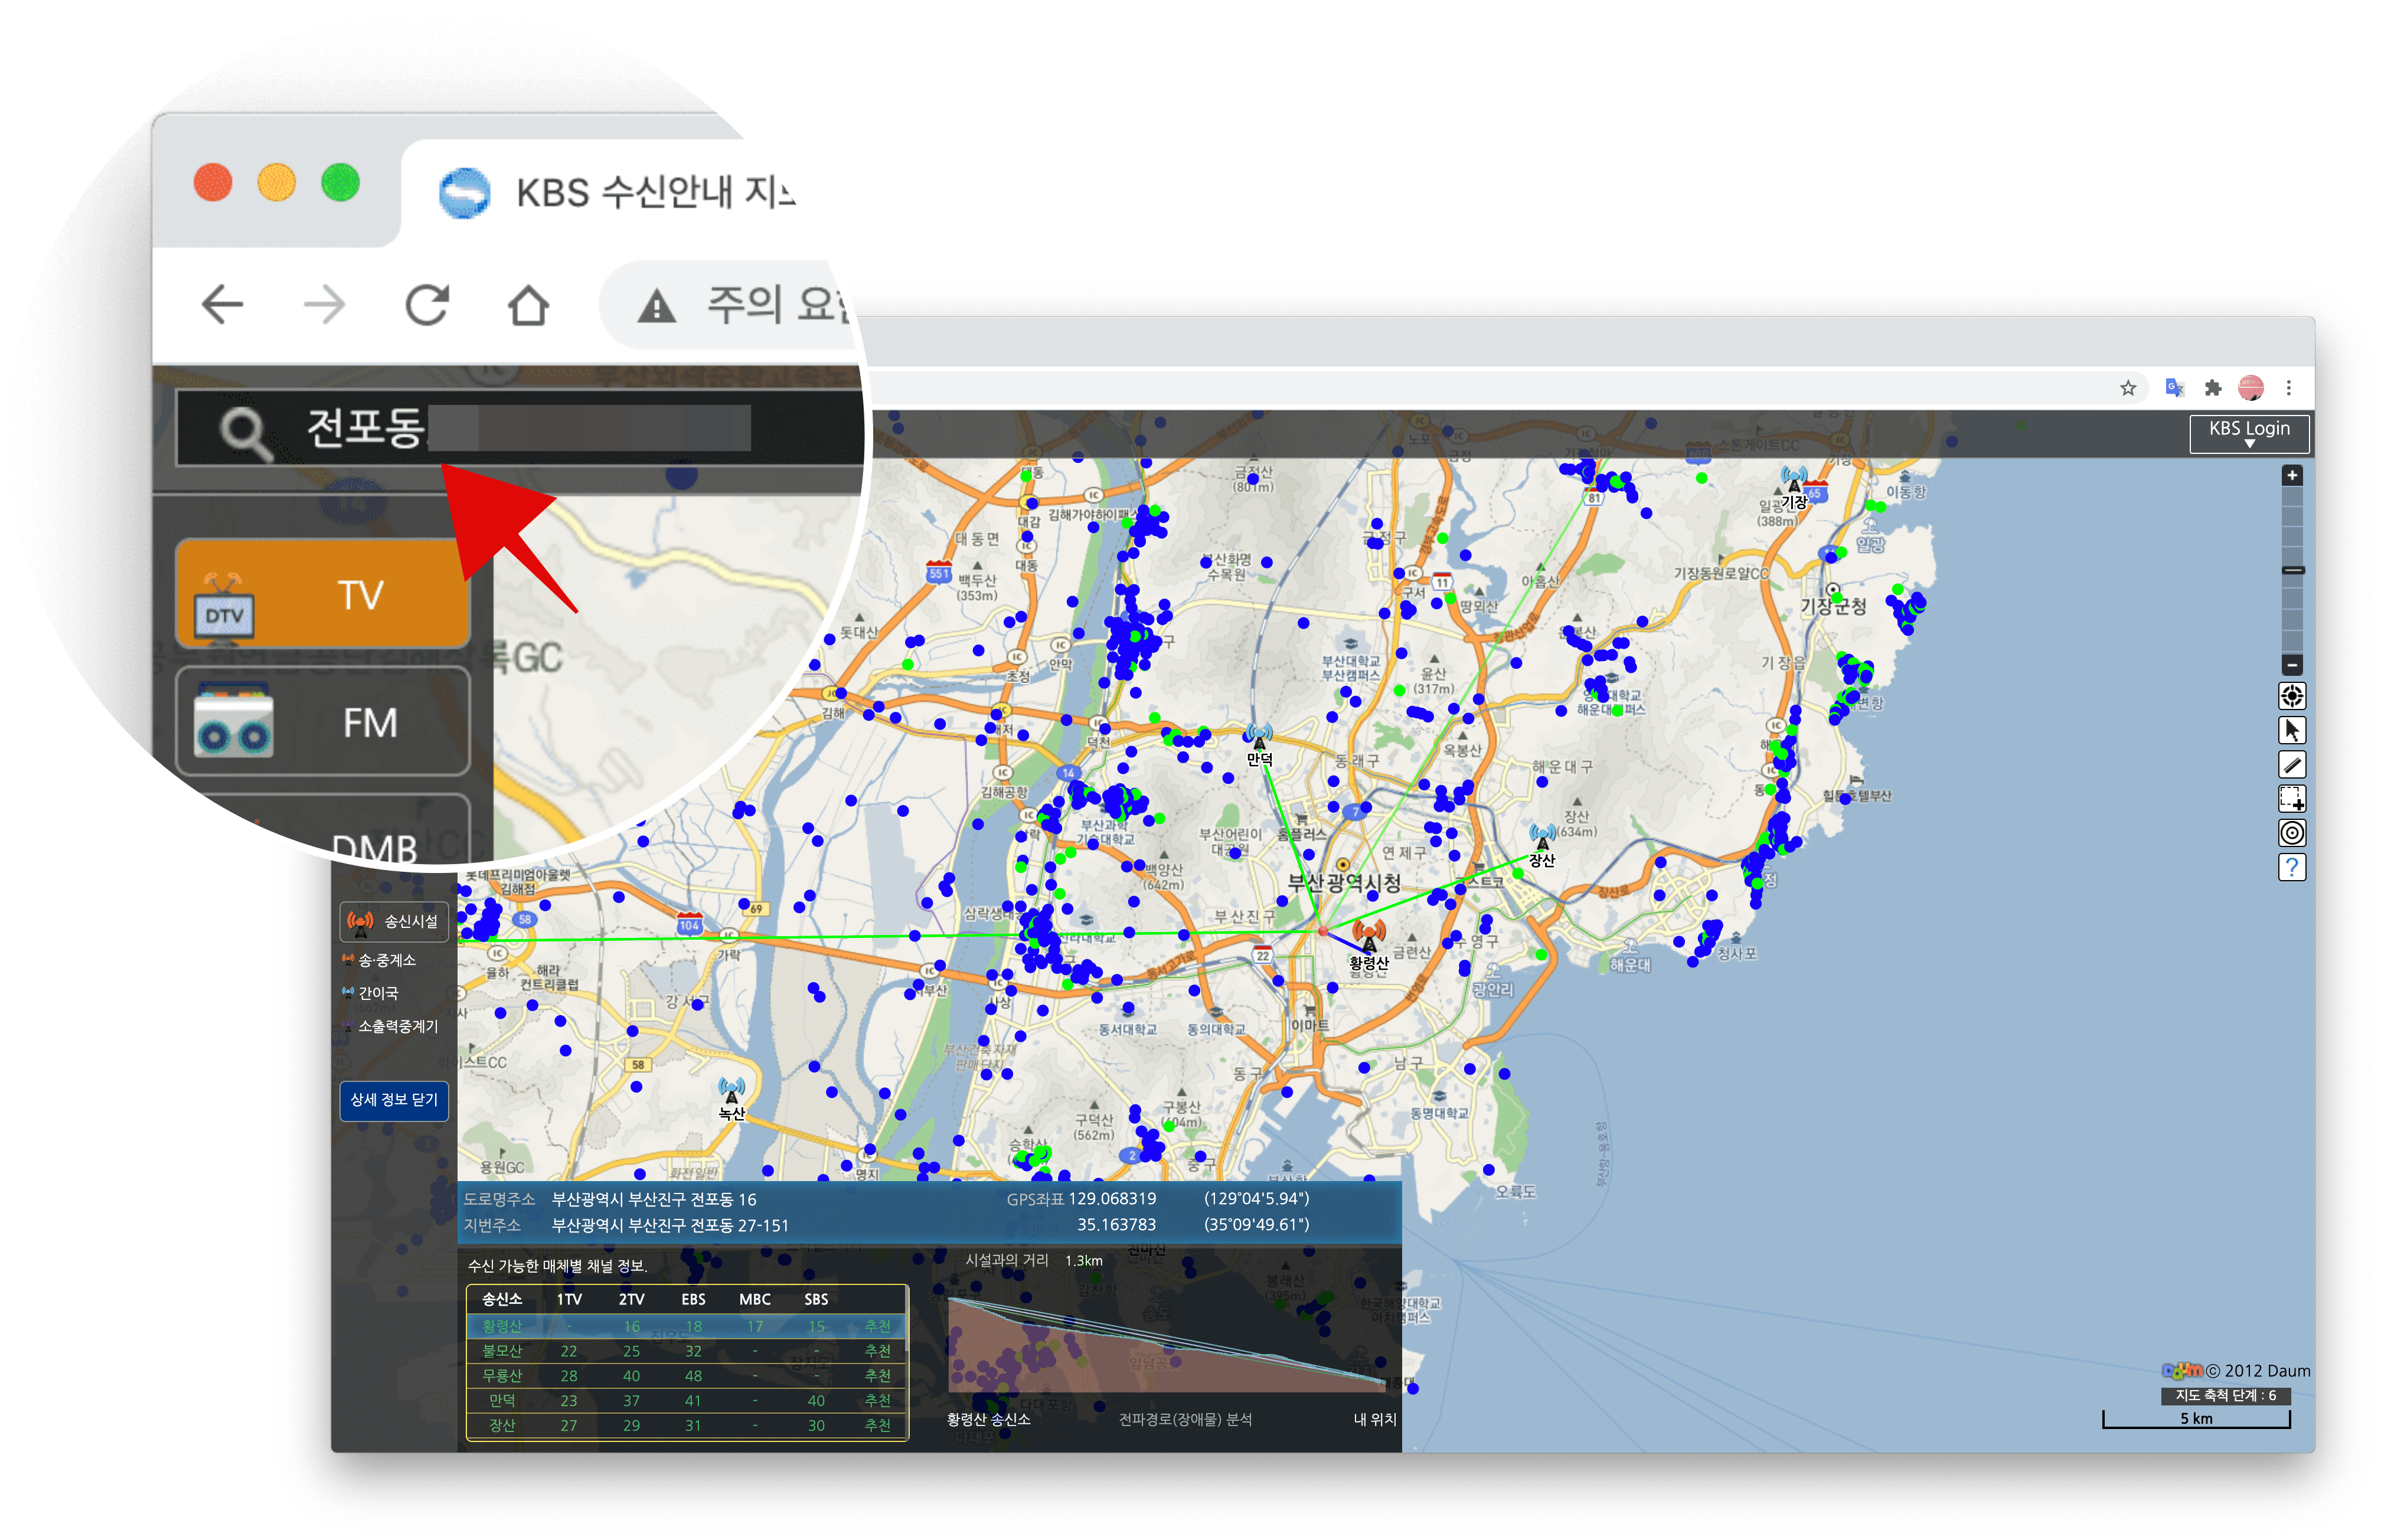
Task: Select the 무룡산 row in channel table
Action: click(x=686, y=1375)
